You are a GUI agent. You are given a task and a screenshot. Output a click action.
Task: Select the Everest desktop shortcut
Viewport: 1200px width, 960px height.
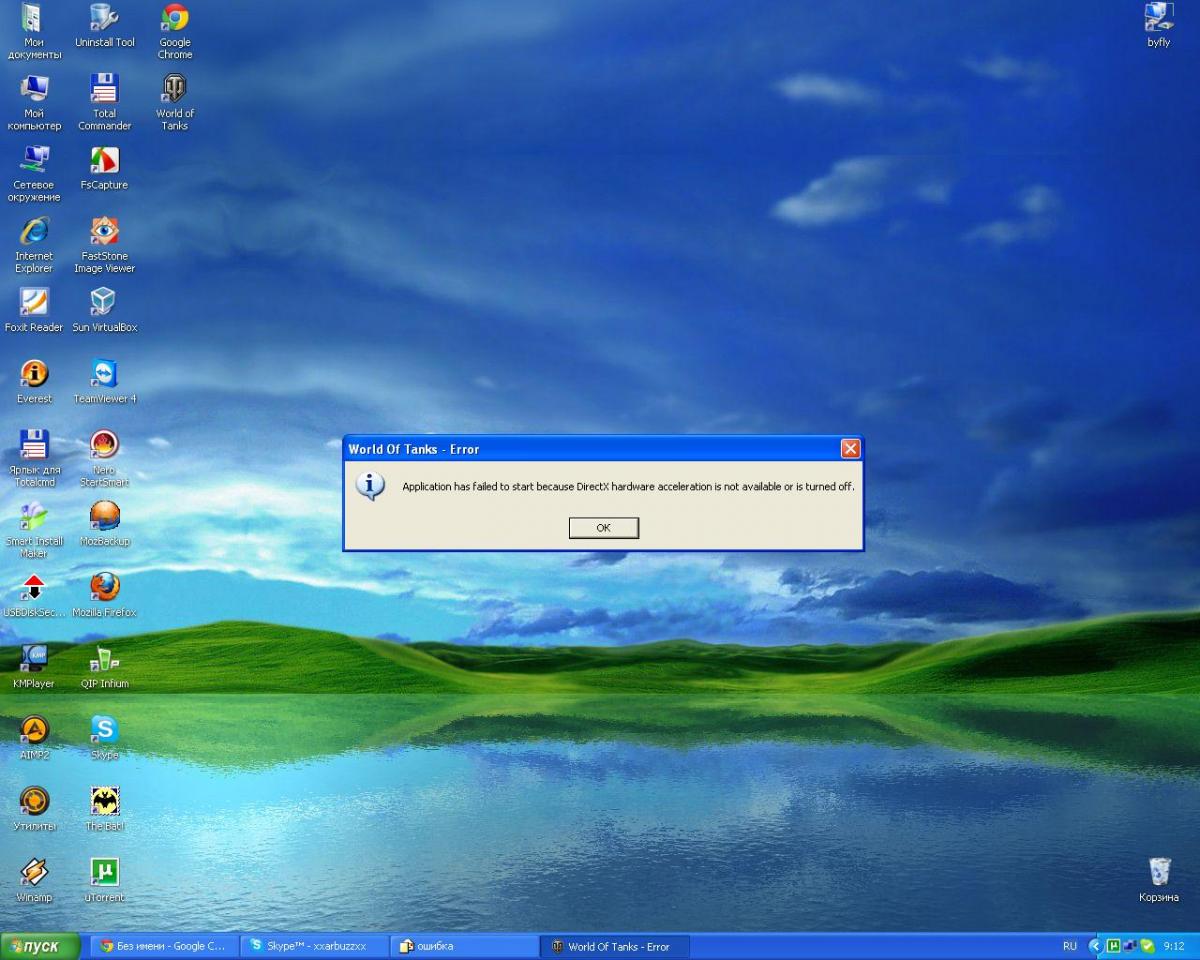tap(34, 381)
